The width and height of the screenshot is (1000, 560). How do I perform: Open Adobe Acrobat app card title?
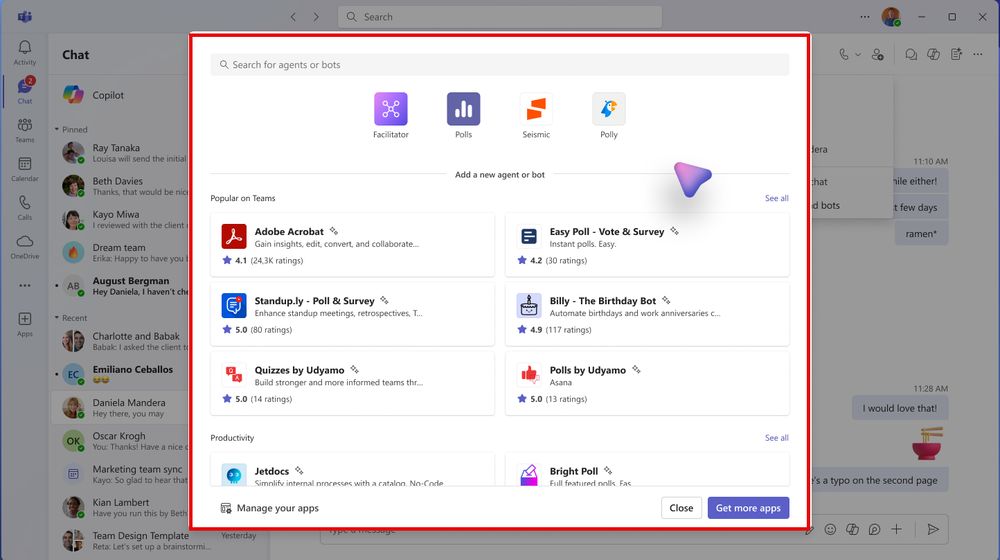(x=289, y=232)
